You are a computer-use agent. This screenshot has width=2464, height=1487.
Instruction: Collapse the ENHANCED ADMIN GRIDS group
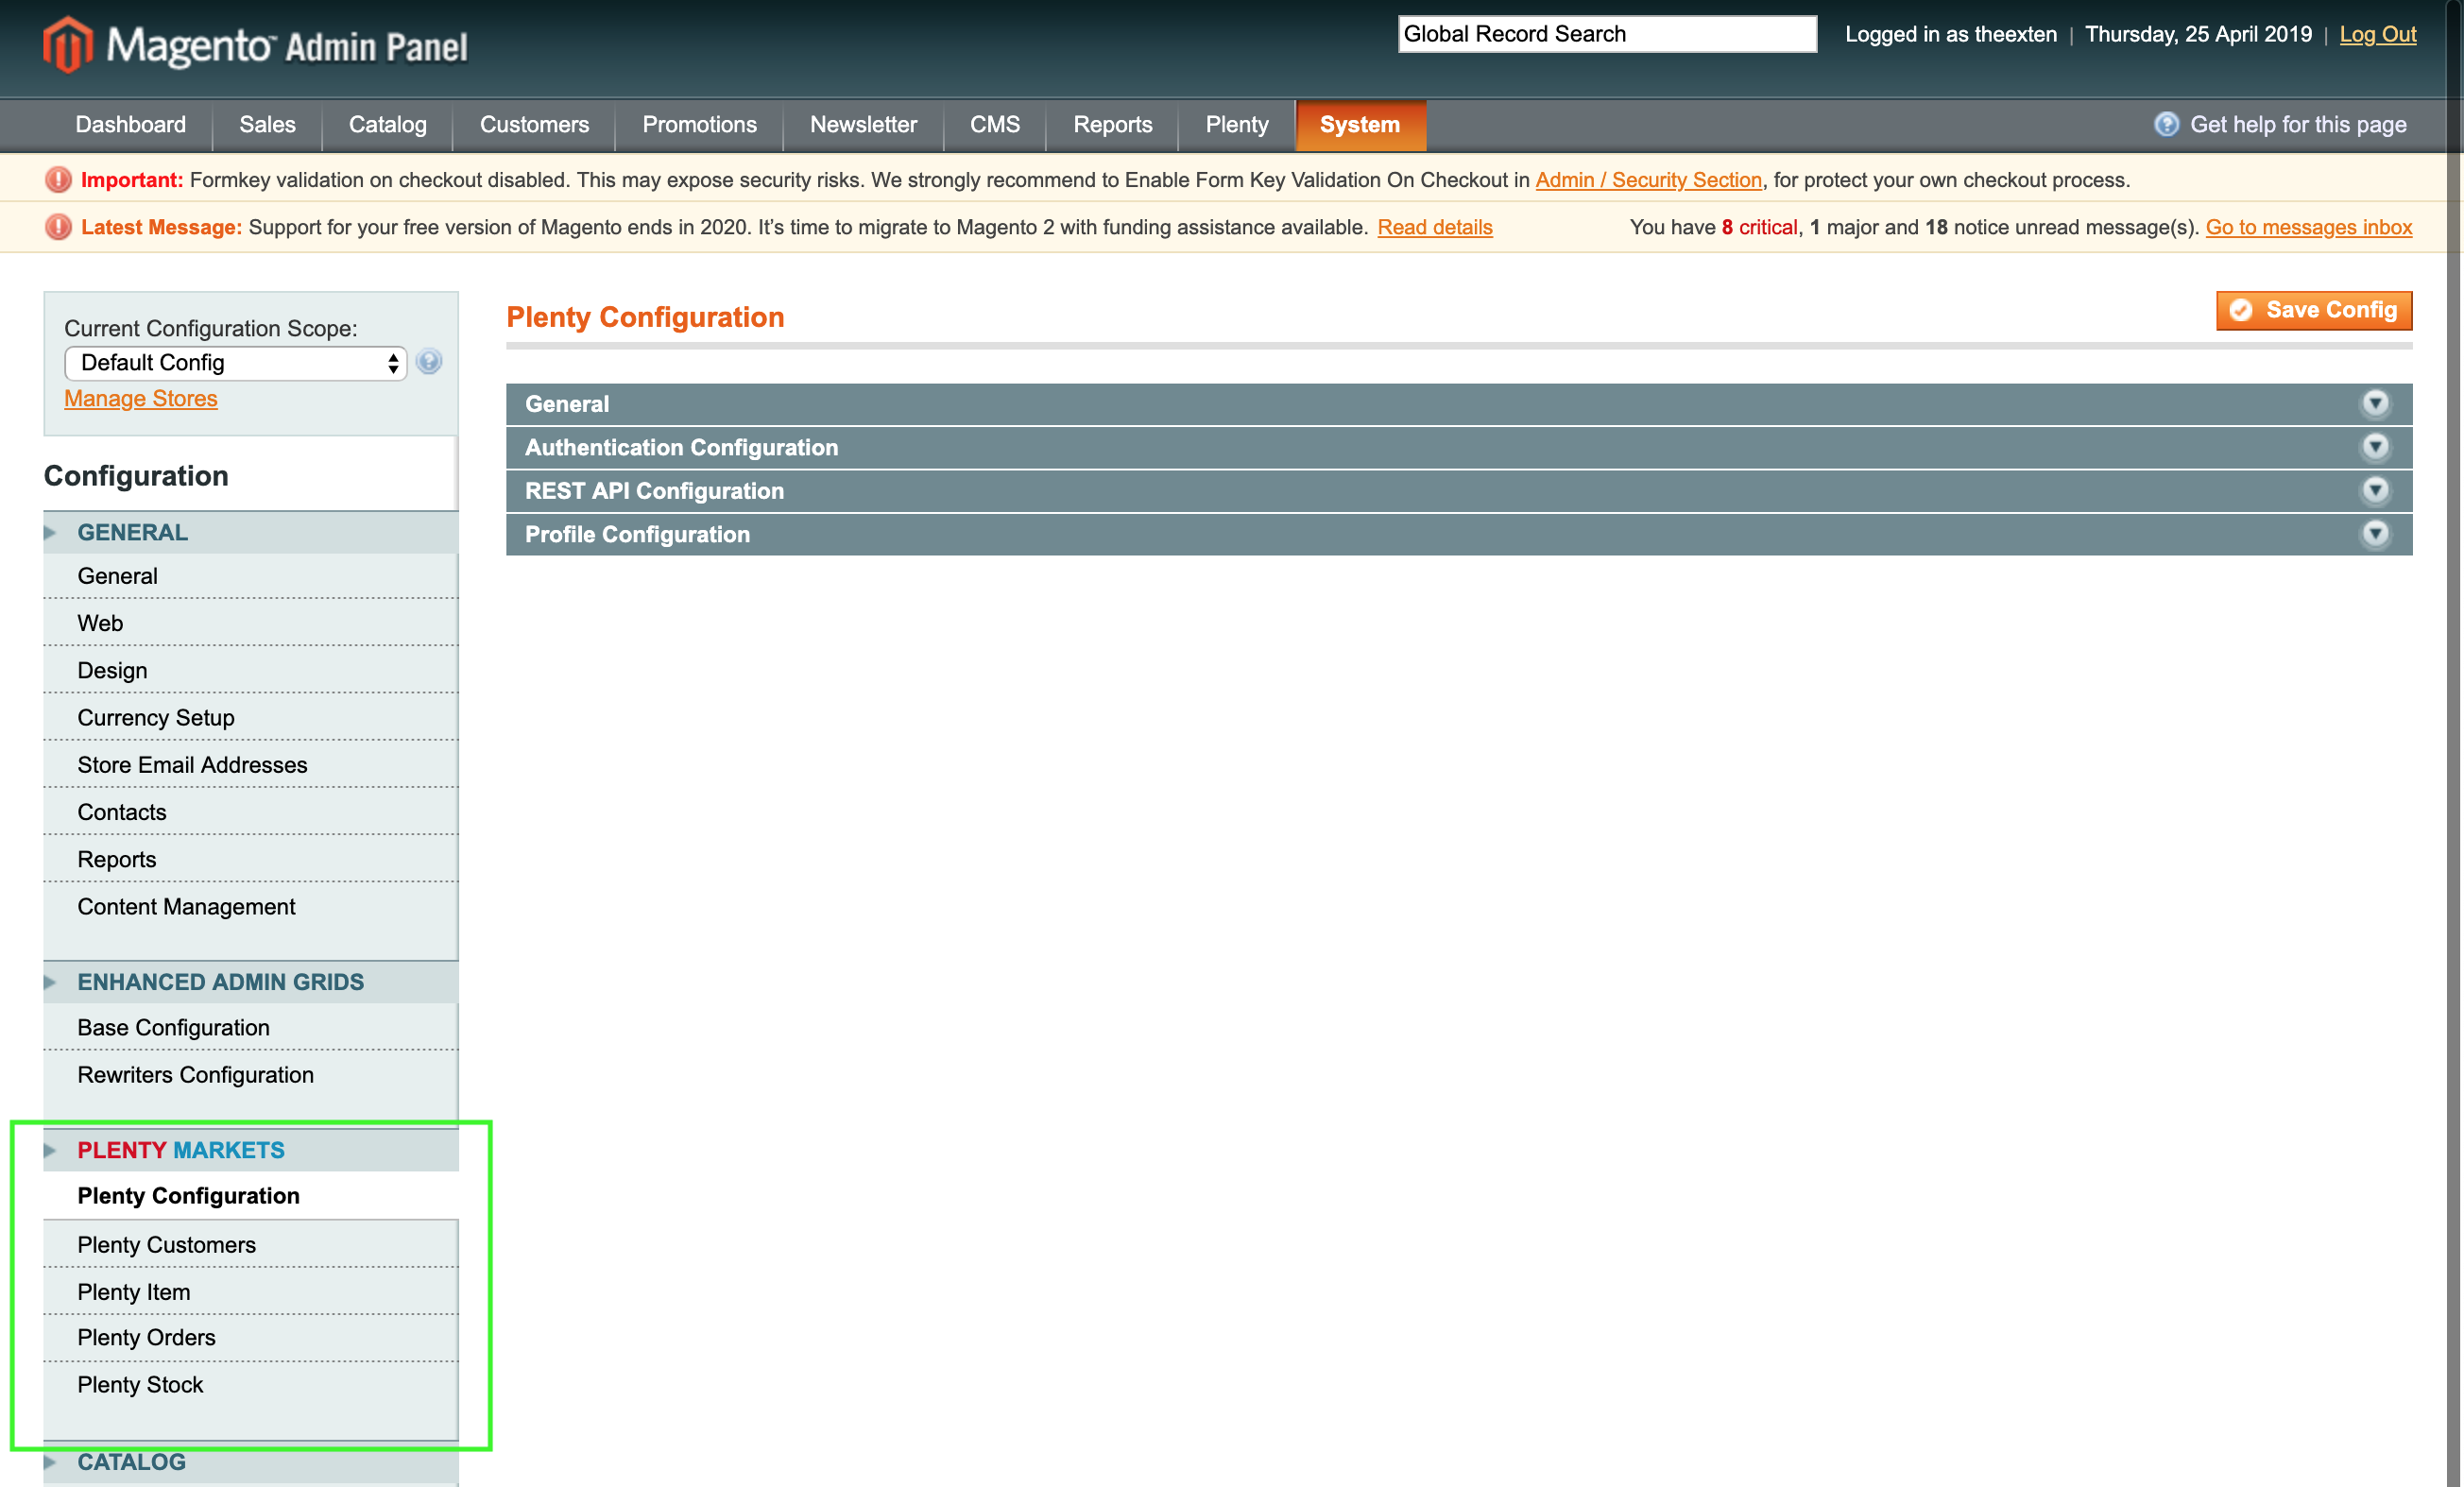pyautogui.click(x=251, y=982)
